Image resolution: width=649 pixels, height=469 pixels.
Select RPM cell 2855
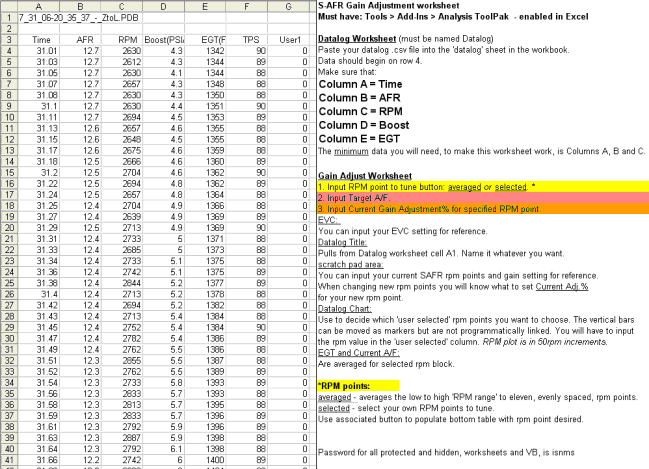click(x=122, y=361)
